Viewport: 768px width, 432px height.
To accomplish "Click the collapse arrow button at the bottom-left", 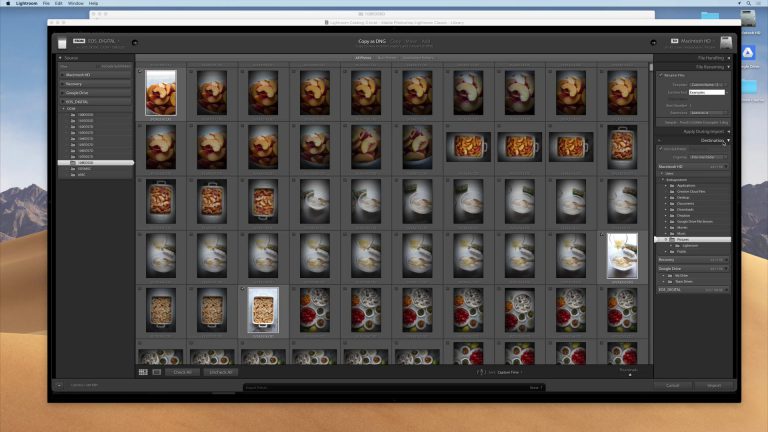I will coord(59,385).
